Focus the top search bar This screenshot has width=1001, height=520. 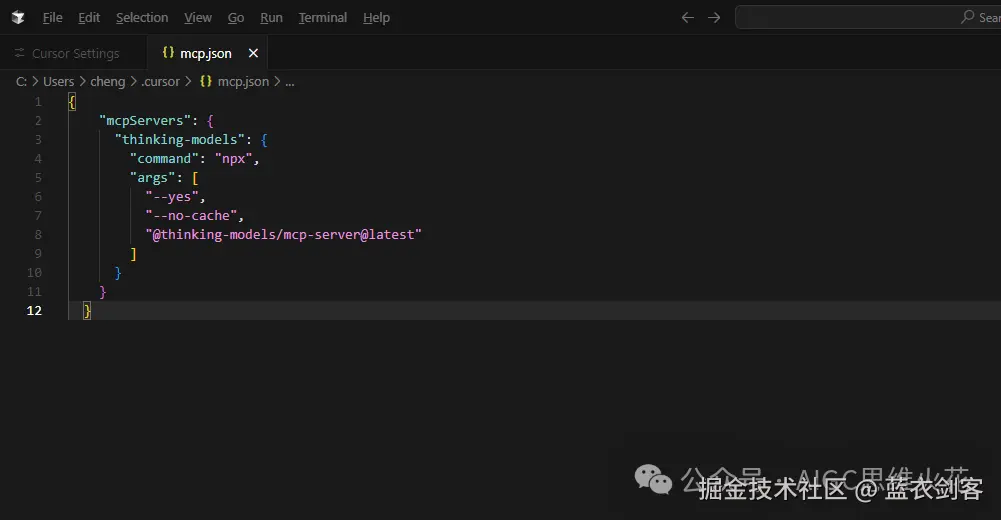[868, 17]
